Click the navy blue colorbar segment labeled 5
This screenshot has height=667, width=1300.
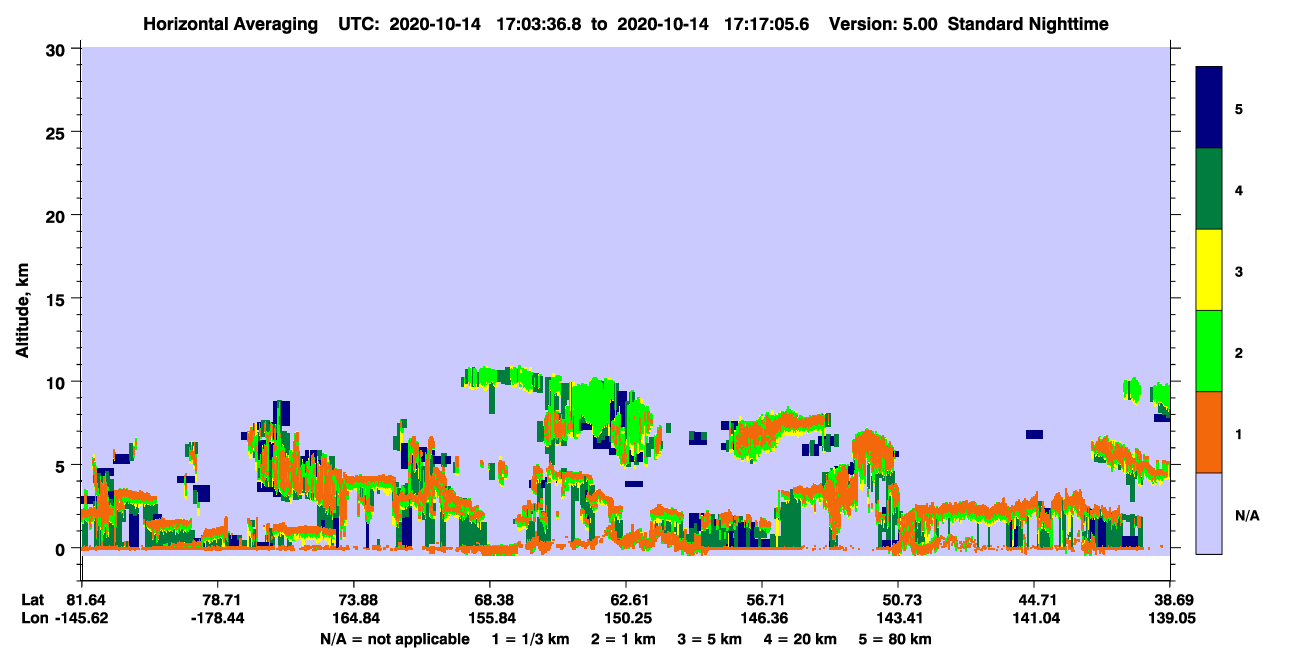1209,108
